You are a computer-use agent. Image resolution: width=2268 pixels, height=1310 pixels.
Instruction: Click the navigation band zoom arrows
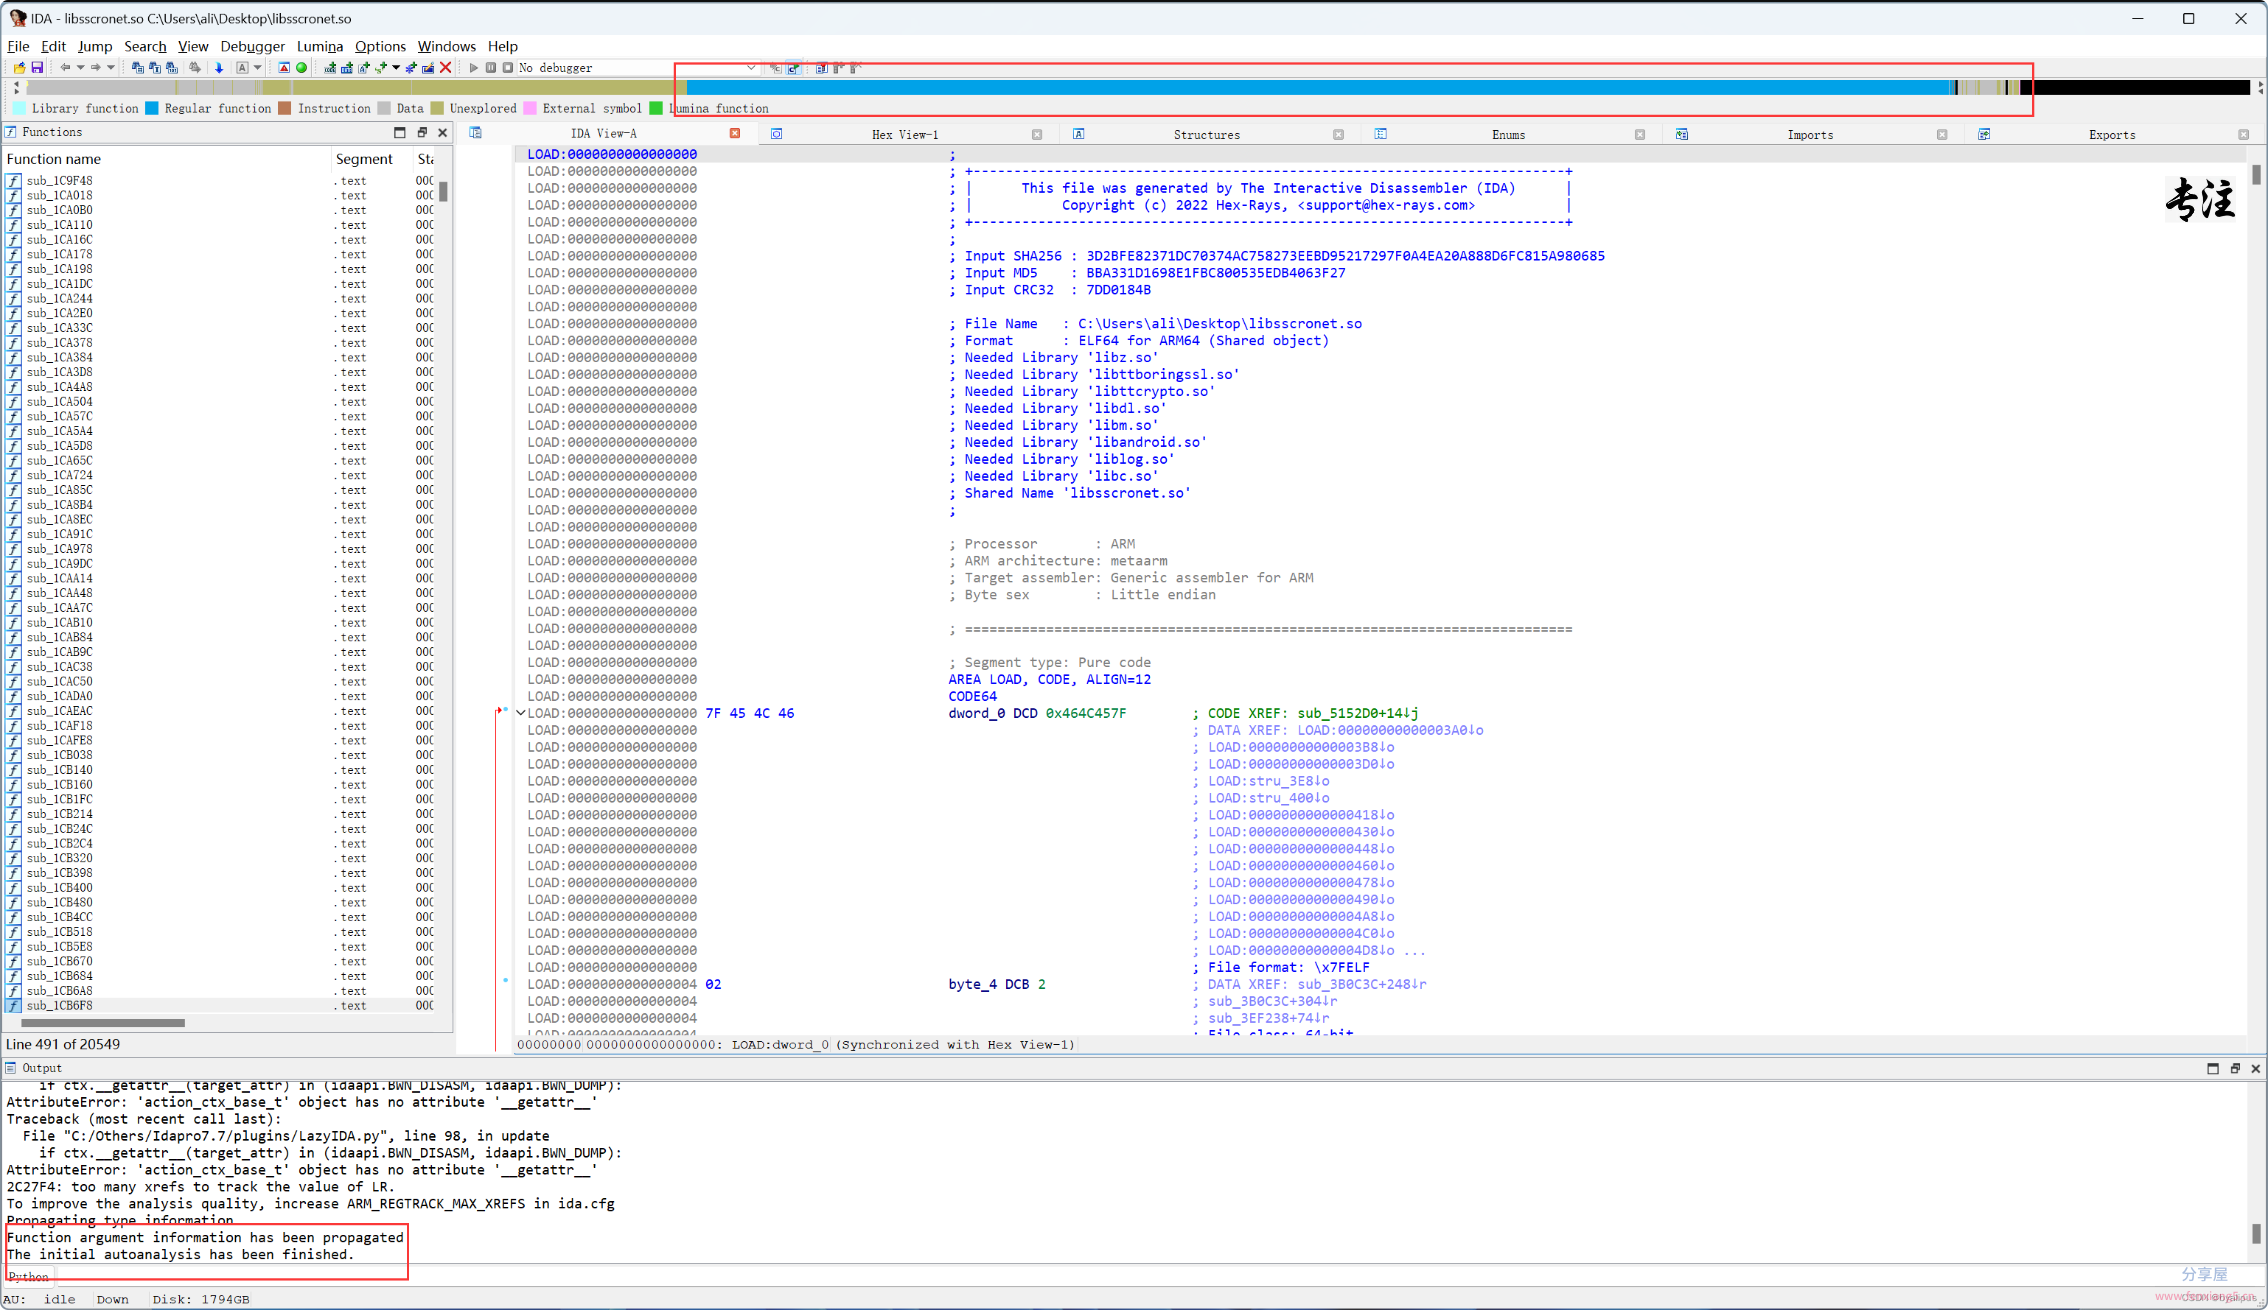coord(16,87)
